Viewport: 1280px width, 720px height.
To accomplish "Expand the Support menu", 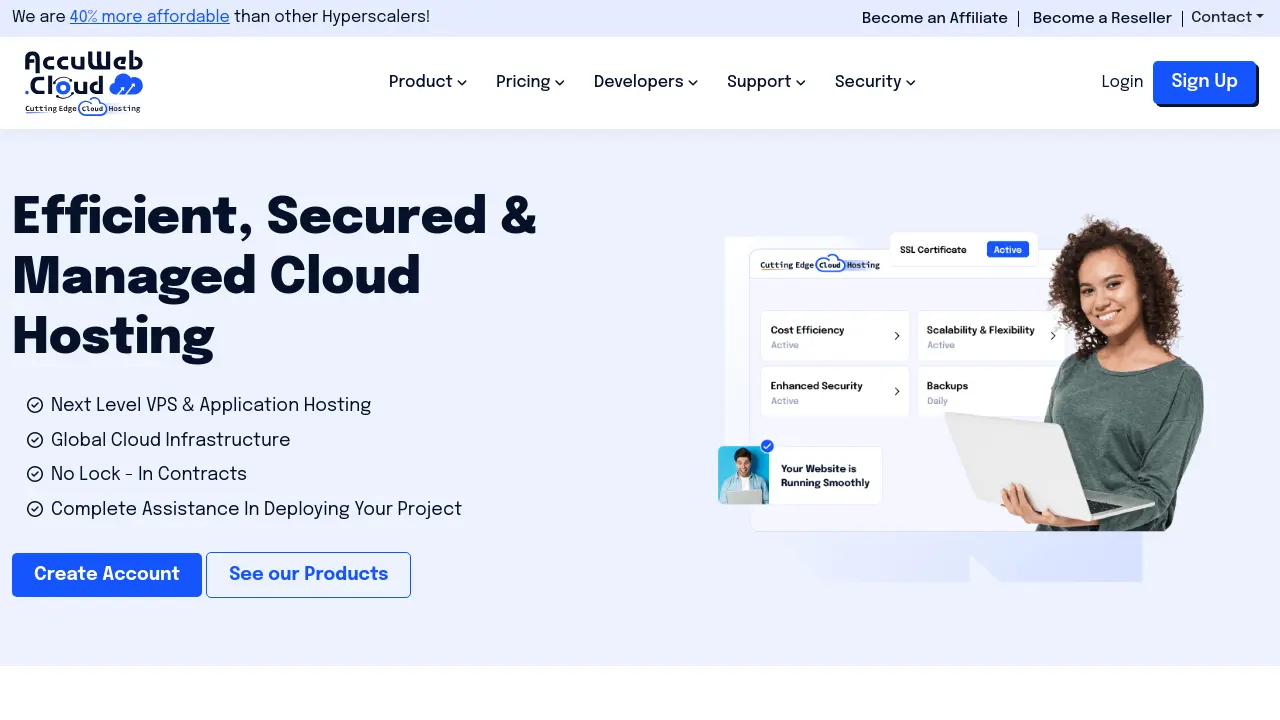I will [x=766, y=82].
